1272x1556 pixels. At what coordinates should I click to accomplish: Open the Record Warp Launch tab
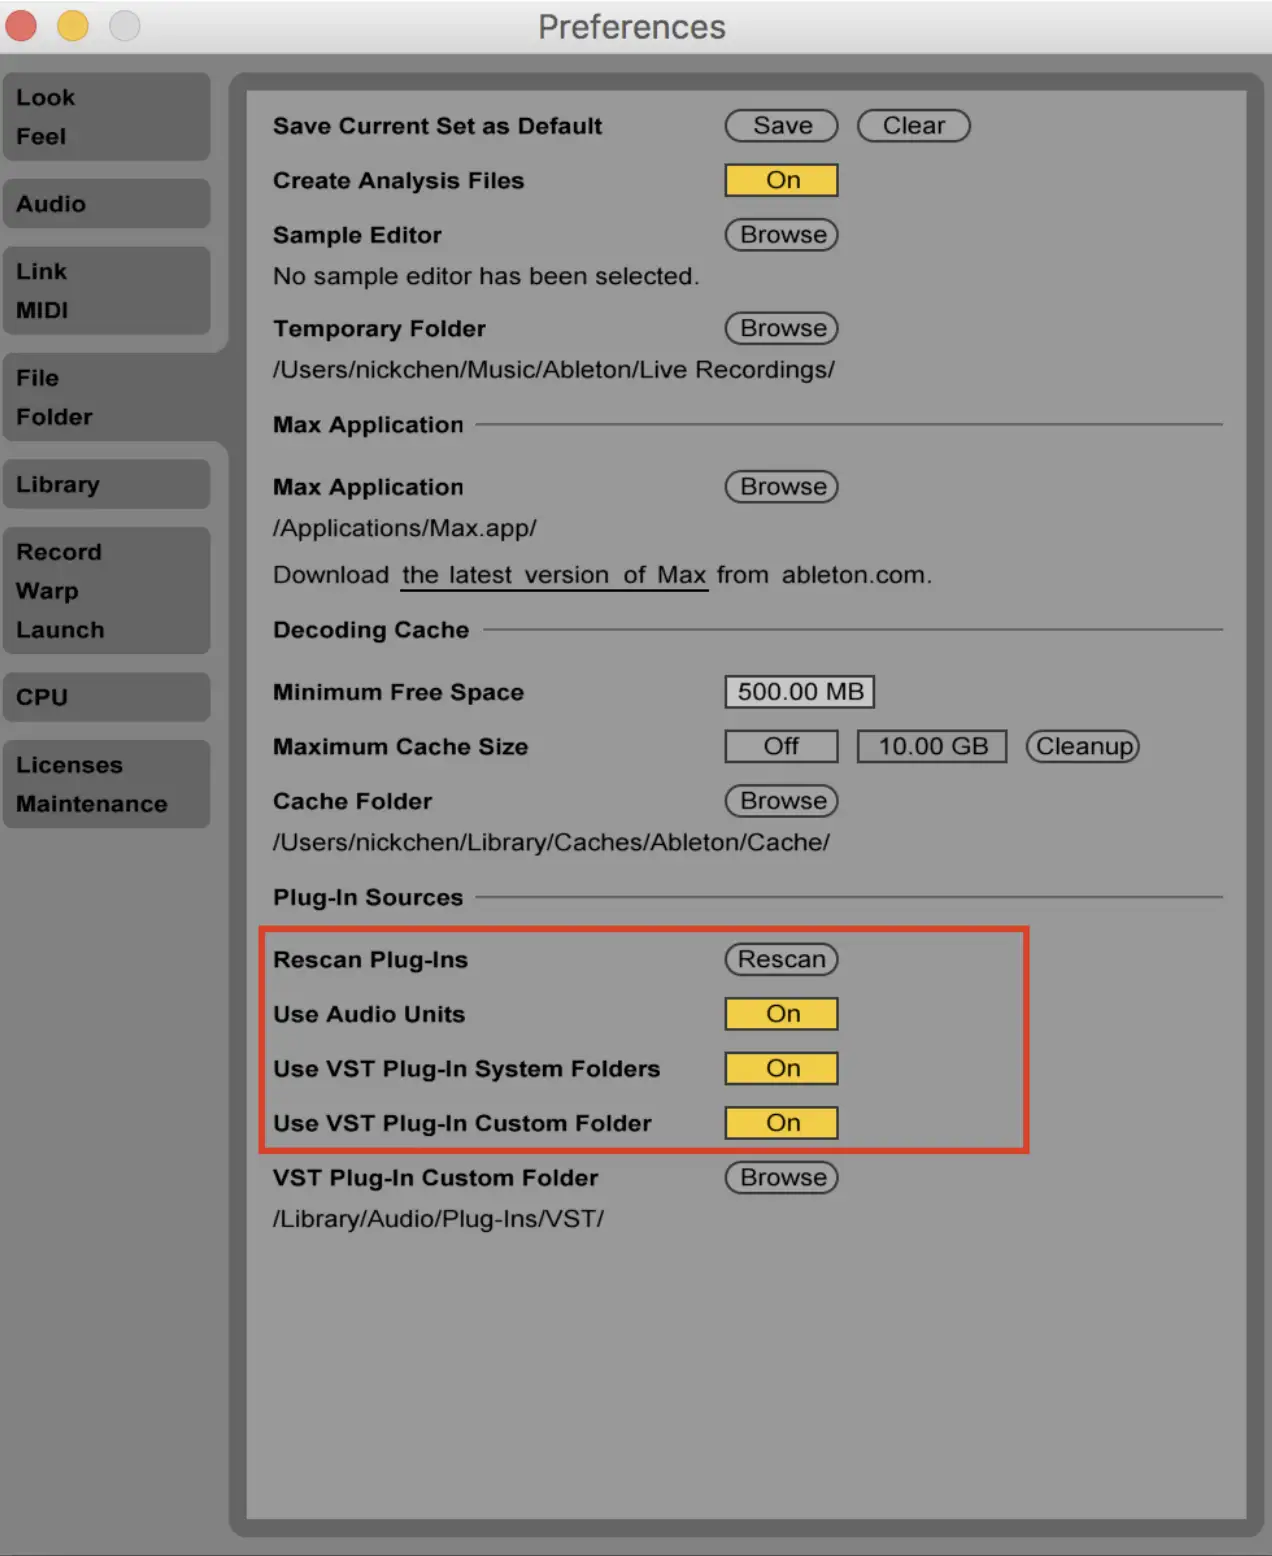coord(106,591)
